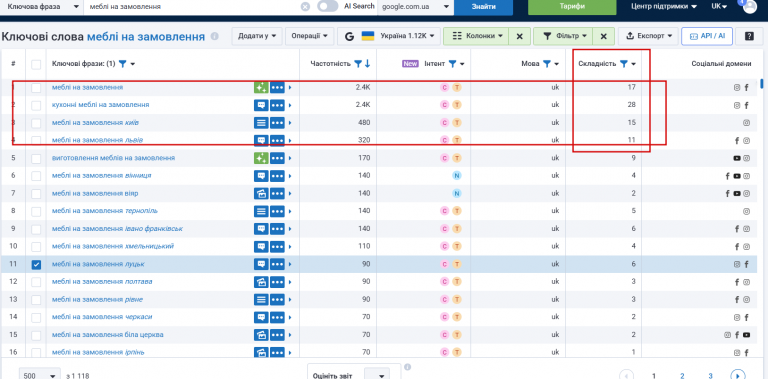Open the Фільтр dropdown
The height and width of the screenshot is (379, 768).
tap(563, 36)
